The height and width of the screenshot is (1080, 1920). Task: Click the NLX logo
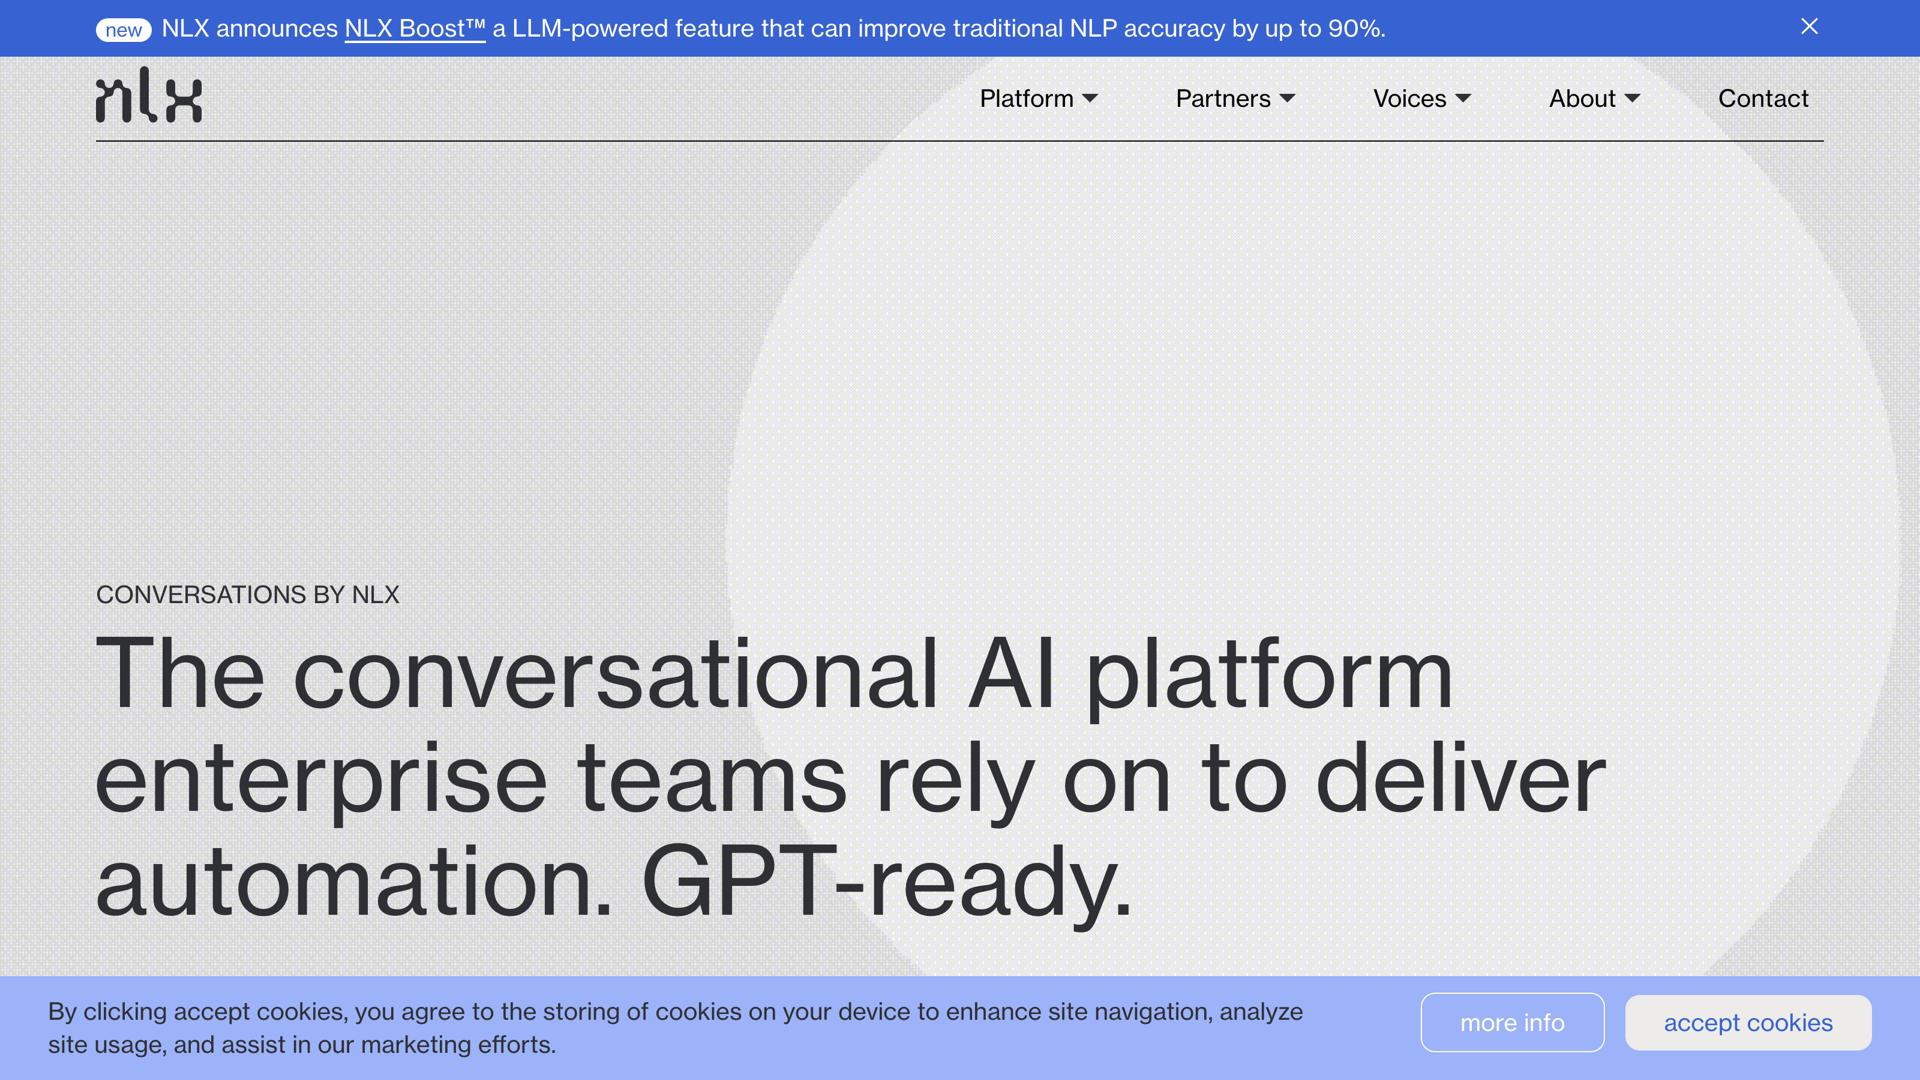(148, 96)
